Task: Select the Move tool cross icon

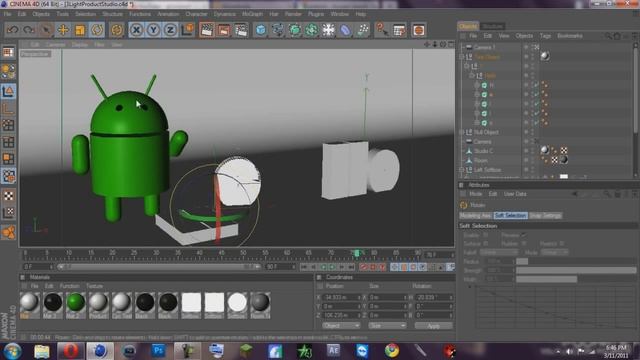Action: click(63, 30)
